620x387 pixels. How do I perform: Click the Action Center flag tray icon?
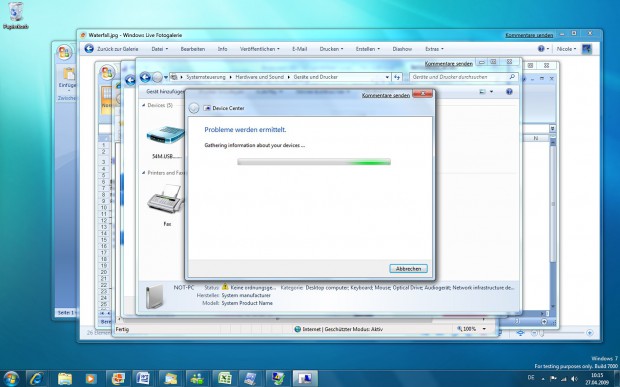pyautogui.click(x=553, y=379)
